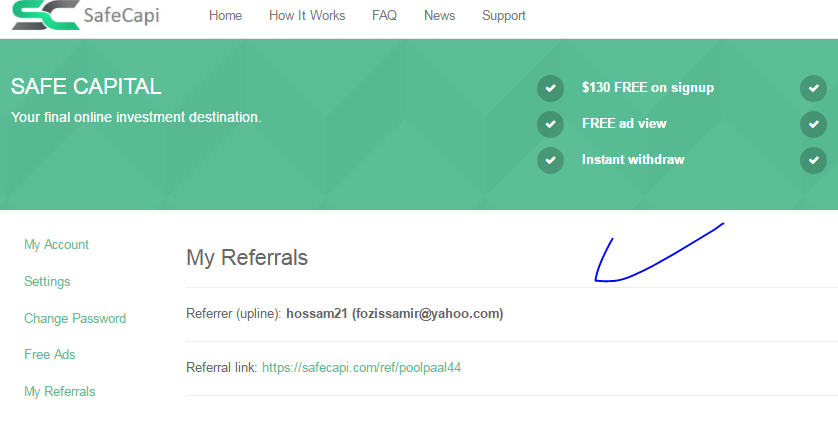Open the FAQ nav item
Viewport: 838px width, 436px height.
pos(384,15)
